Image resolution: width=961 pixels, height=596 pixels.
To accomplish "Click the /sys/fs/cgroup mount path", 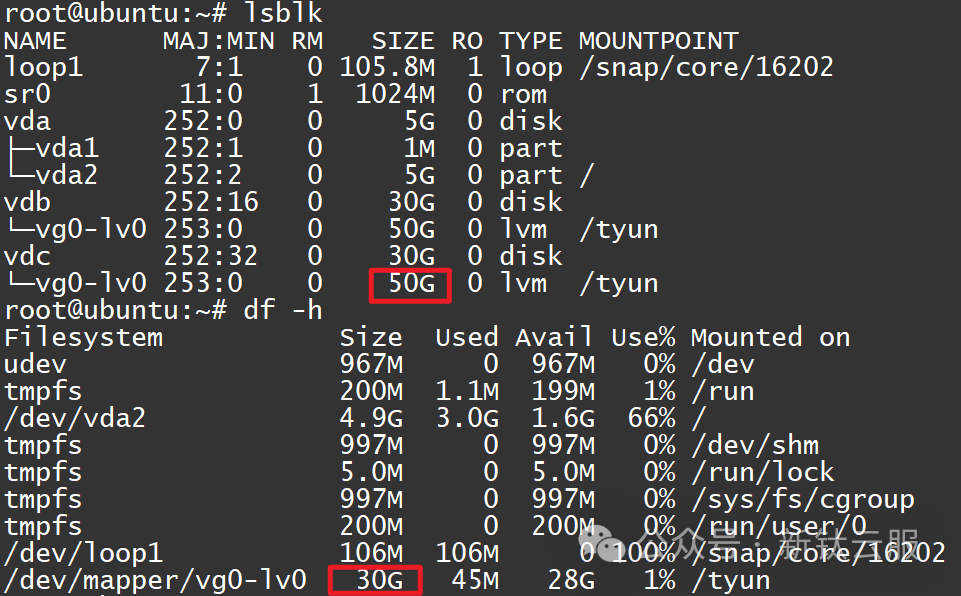I will point(802,500).
